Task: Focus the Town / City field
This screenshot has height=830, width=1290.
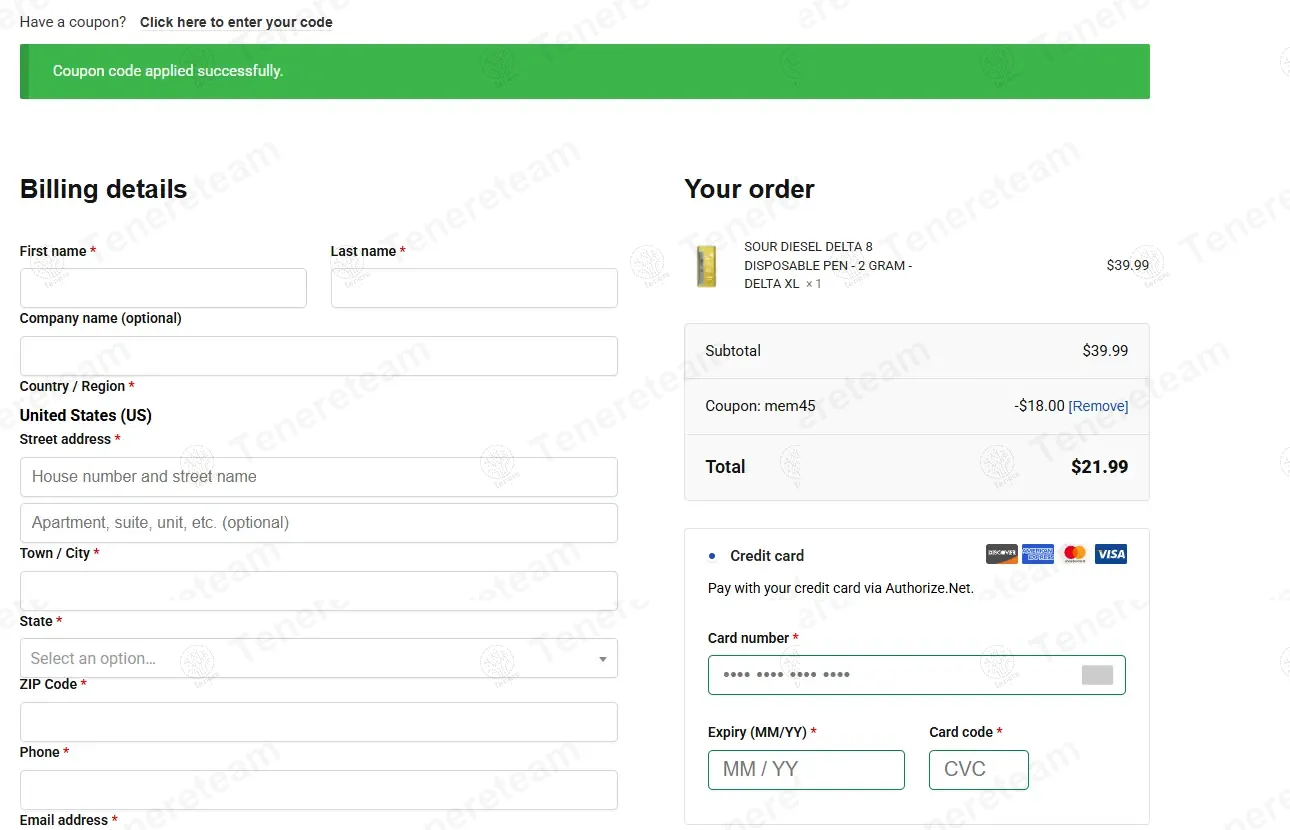Action: point(318,591)
